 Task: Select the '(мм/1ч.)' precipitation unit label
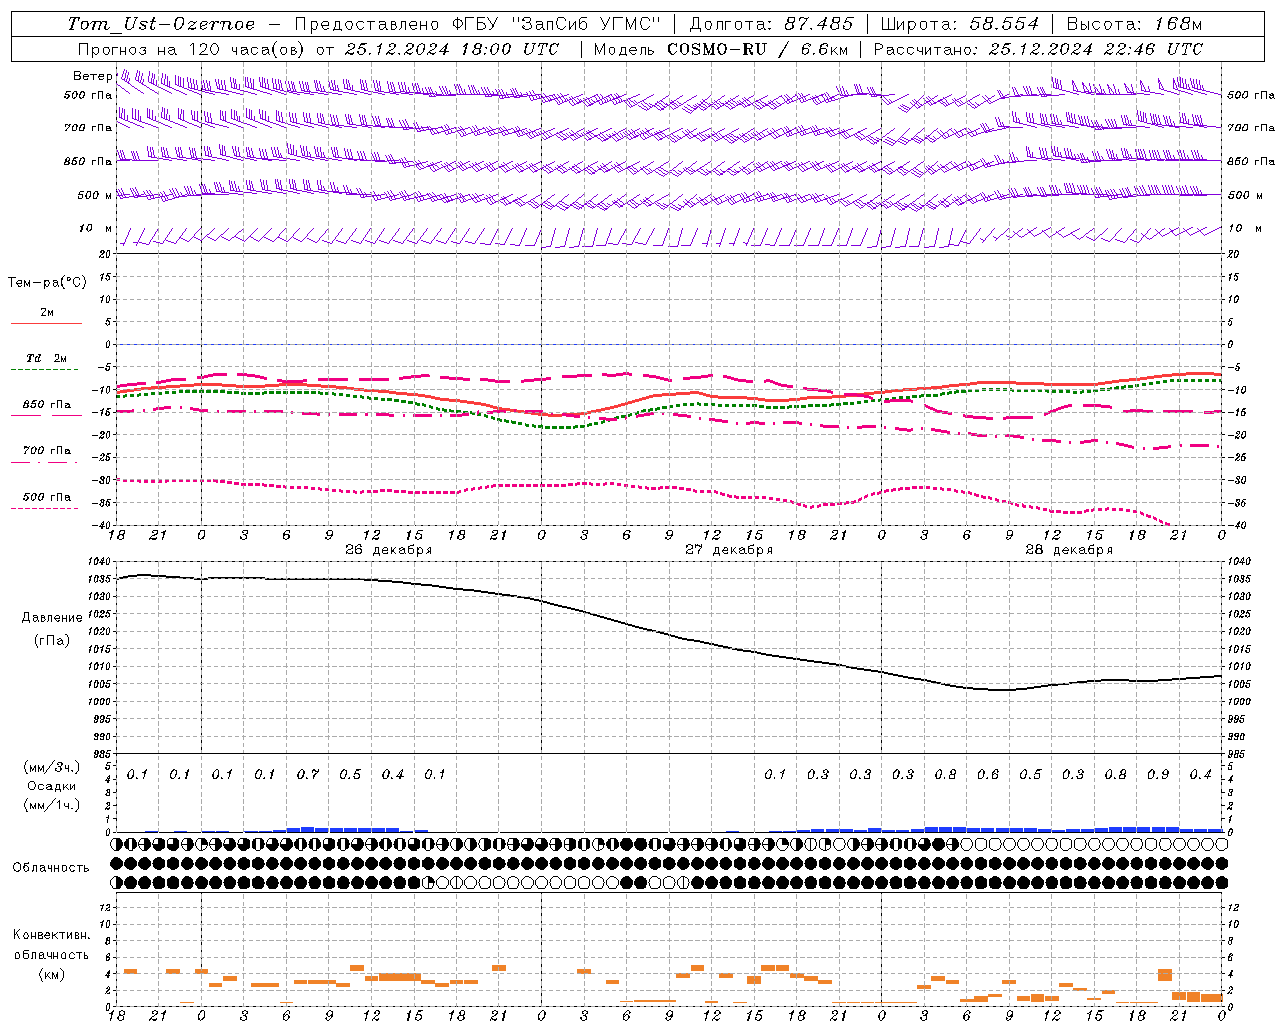coord(52,805)
